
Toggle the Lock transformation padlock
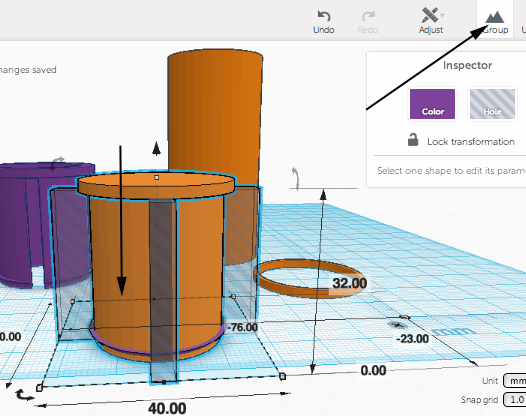click(413, 140)
